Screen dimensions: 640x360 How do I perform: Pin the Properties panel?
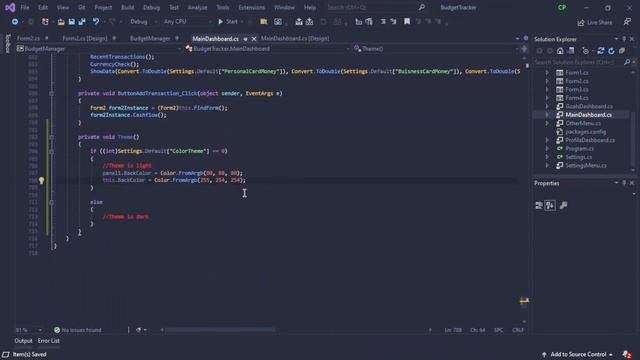point(624,183)
